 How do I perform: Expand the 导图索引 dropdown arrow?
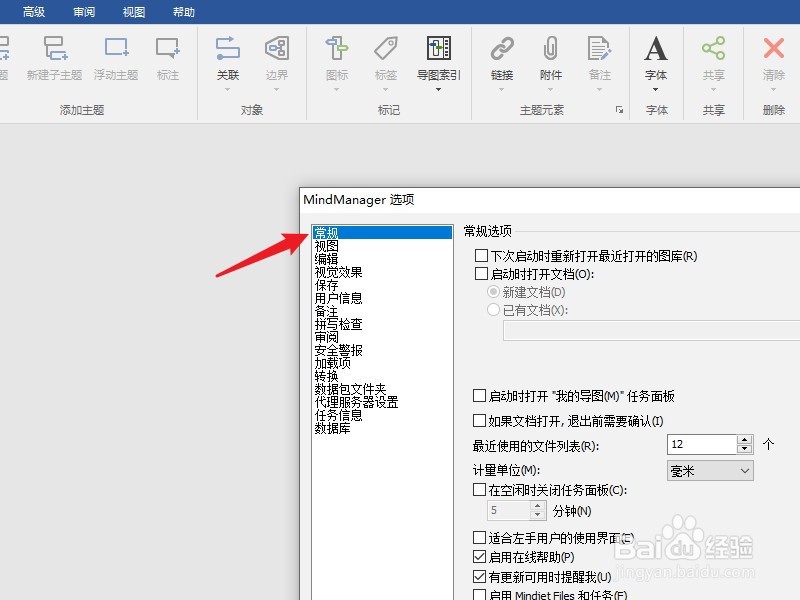(439, 89)
